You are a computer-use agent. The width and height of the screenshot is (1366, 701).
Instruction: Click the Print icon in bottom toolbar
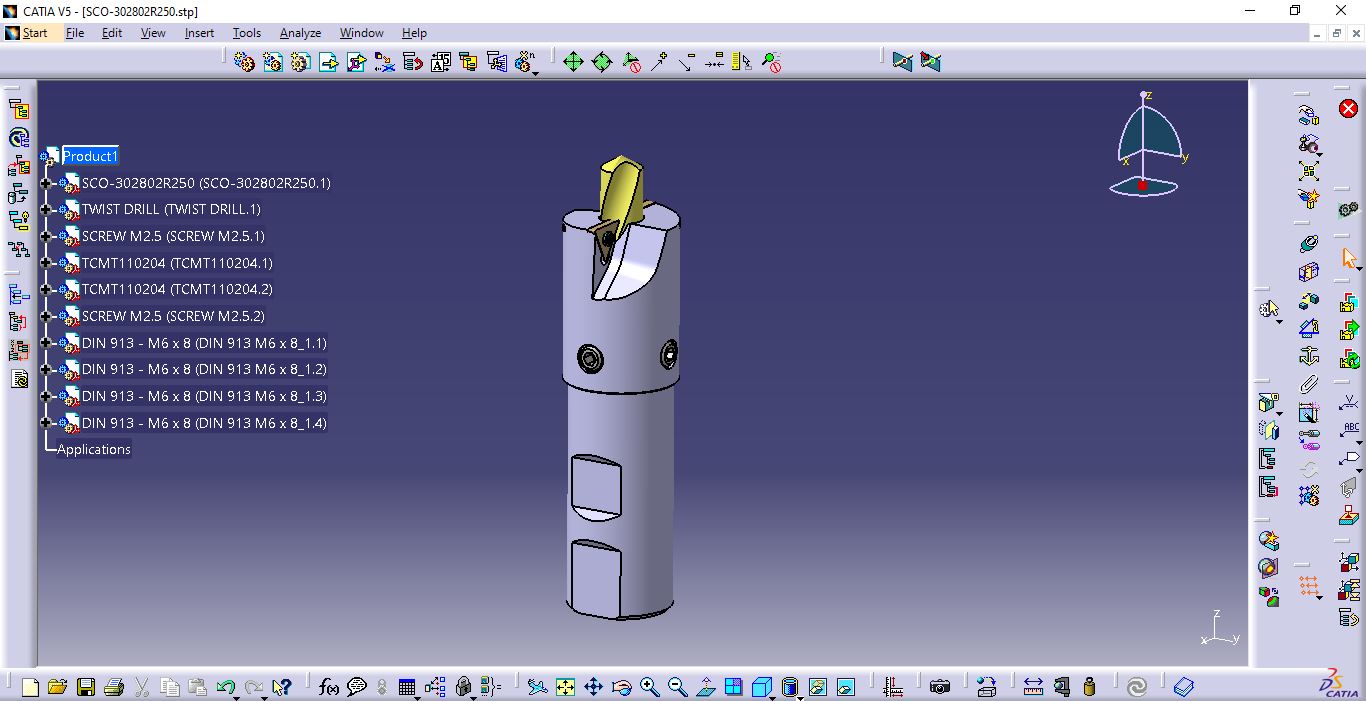click(113, 687)
